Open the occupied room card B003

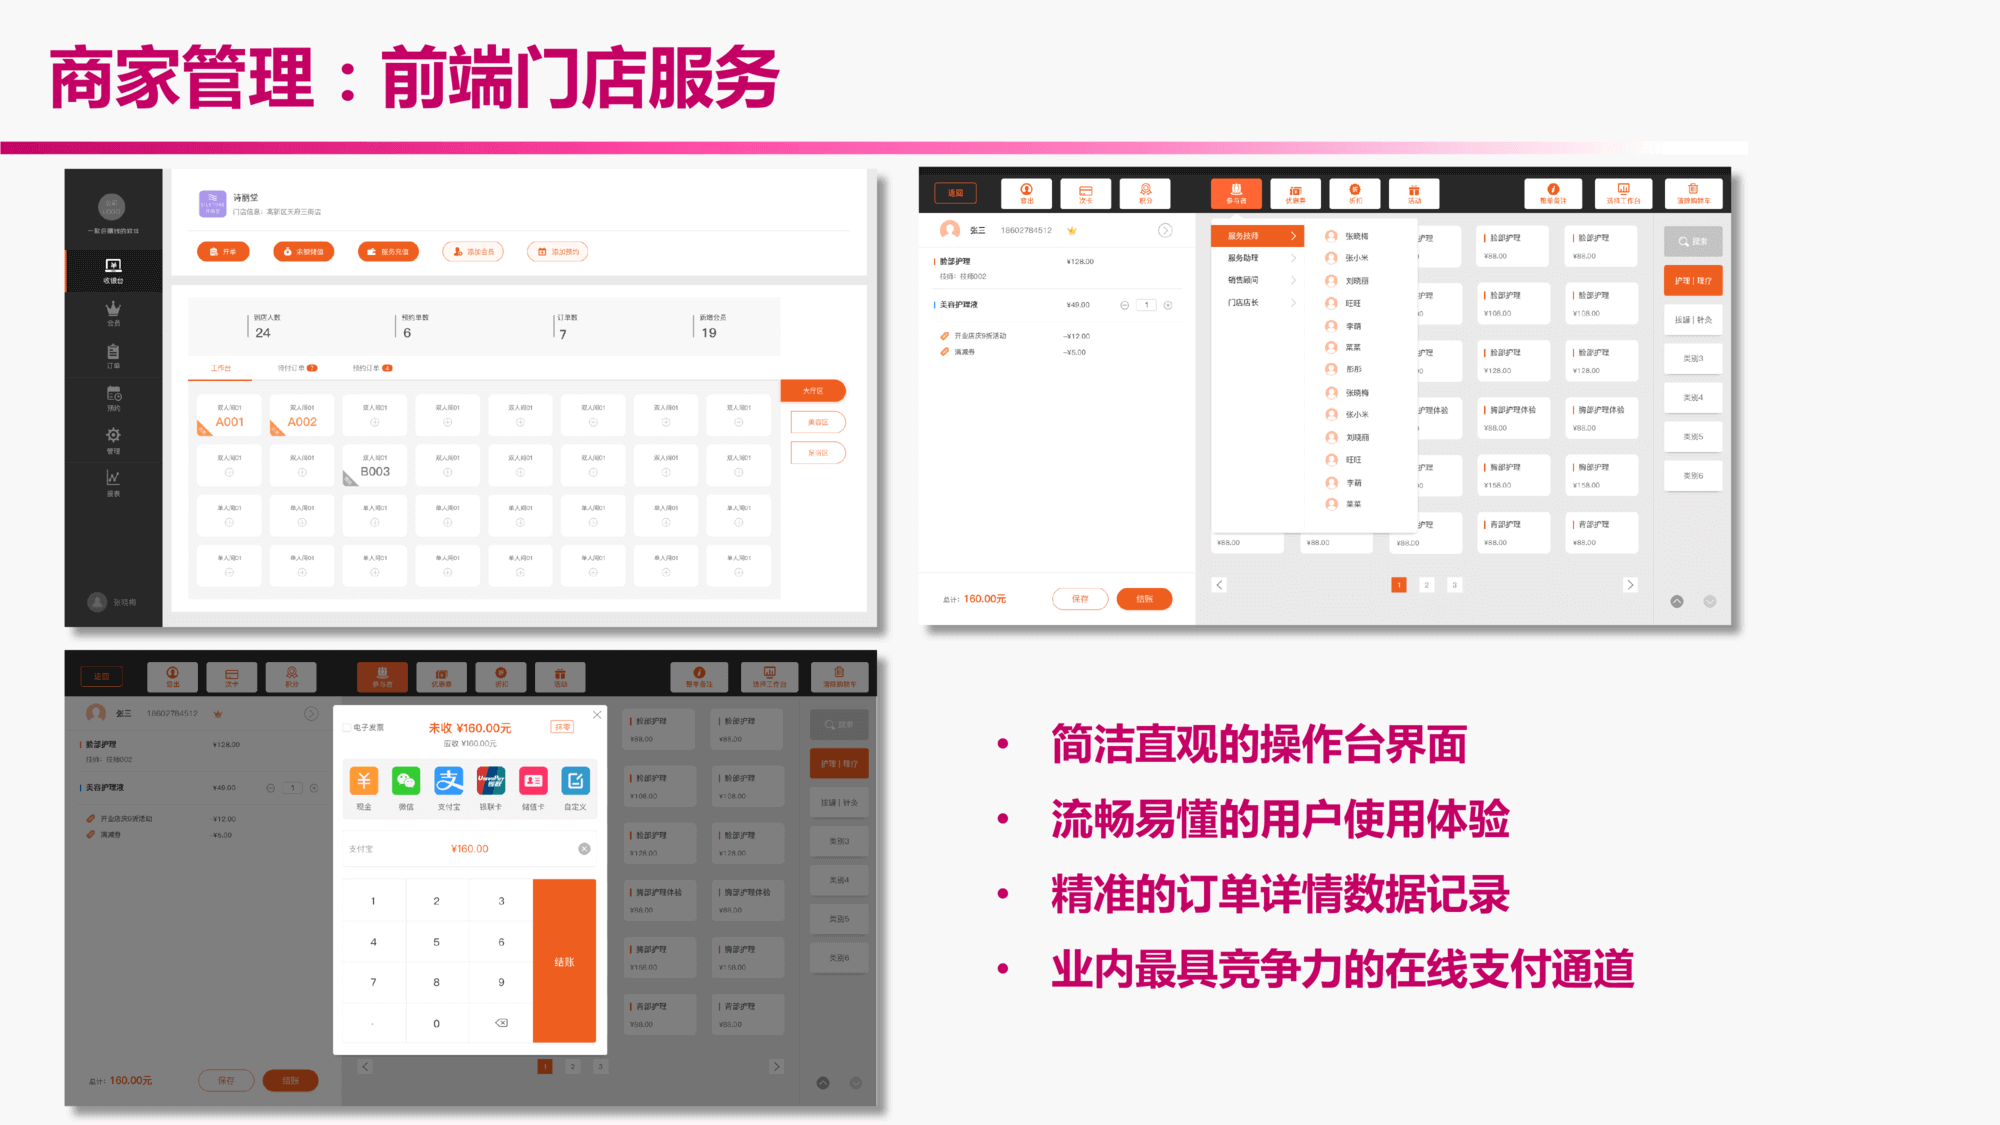(375, 466)
